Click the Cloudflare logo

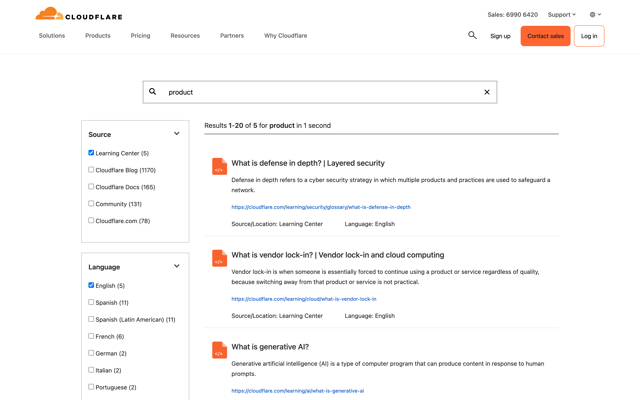click(79, 14)
